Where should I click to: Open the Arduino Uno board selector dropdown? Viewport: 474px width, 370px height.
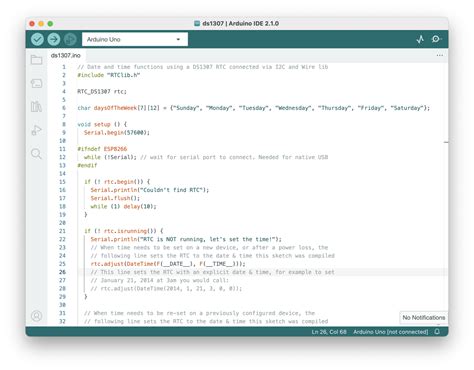(135, 39)
